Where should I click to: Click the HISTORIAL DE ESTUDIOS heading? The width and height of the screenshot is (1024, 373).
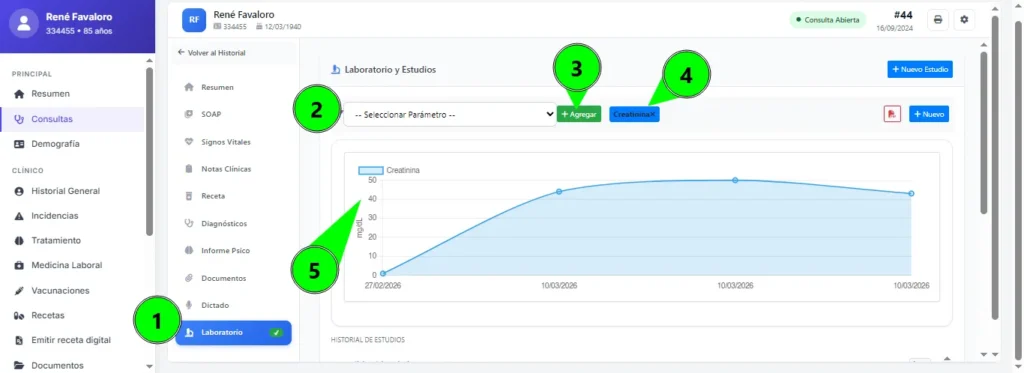coord(368,340)
